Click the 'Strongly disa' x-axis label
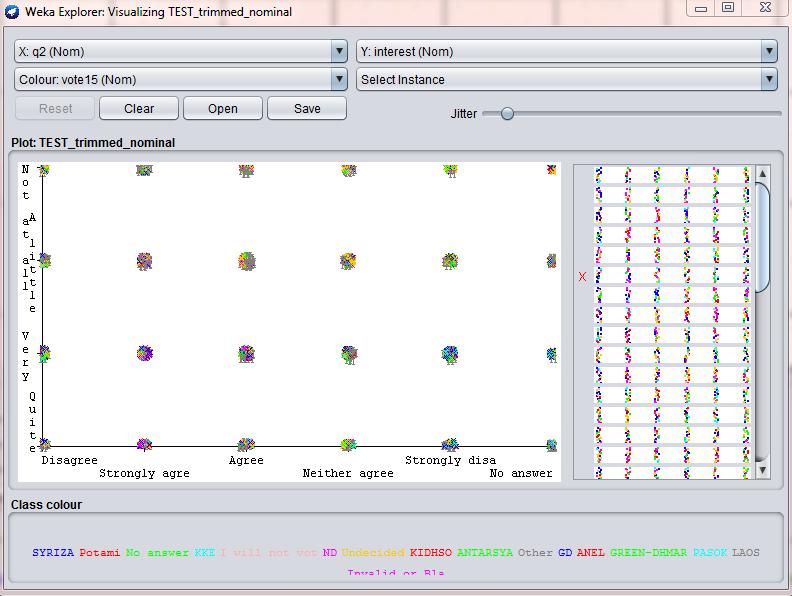The width and height of the screenshot is (792, 596). click(x=451, y=460)
